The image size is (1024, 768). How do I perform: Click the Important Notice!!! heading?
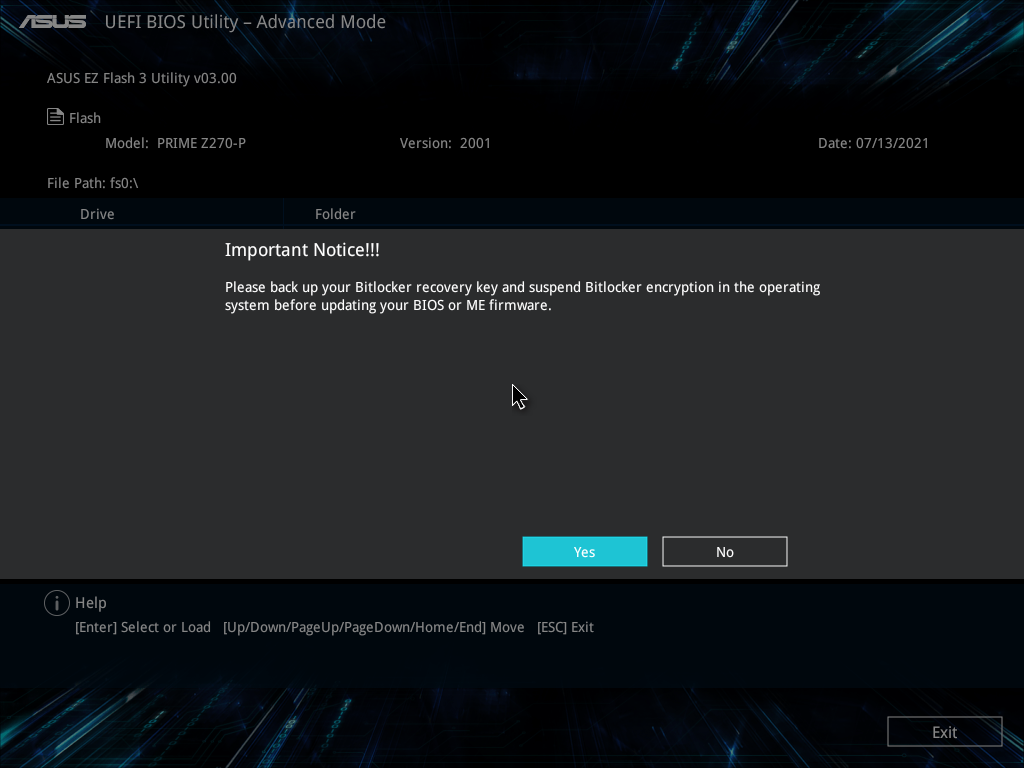coord(302,249)
